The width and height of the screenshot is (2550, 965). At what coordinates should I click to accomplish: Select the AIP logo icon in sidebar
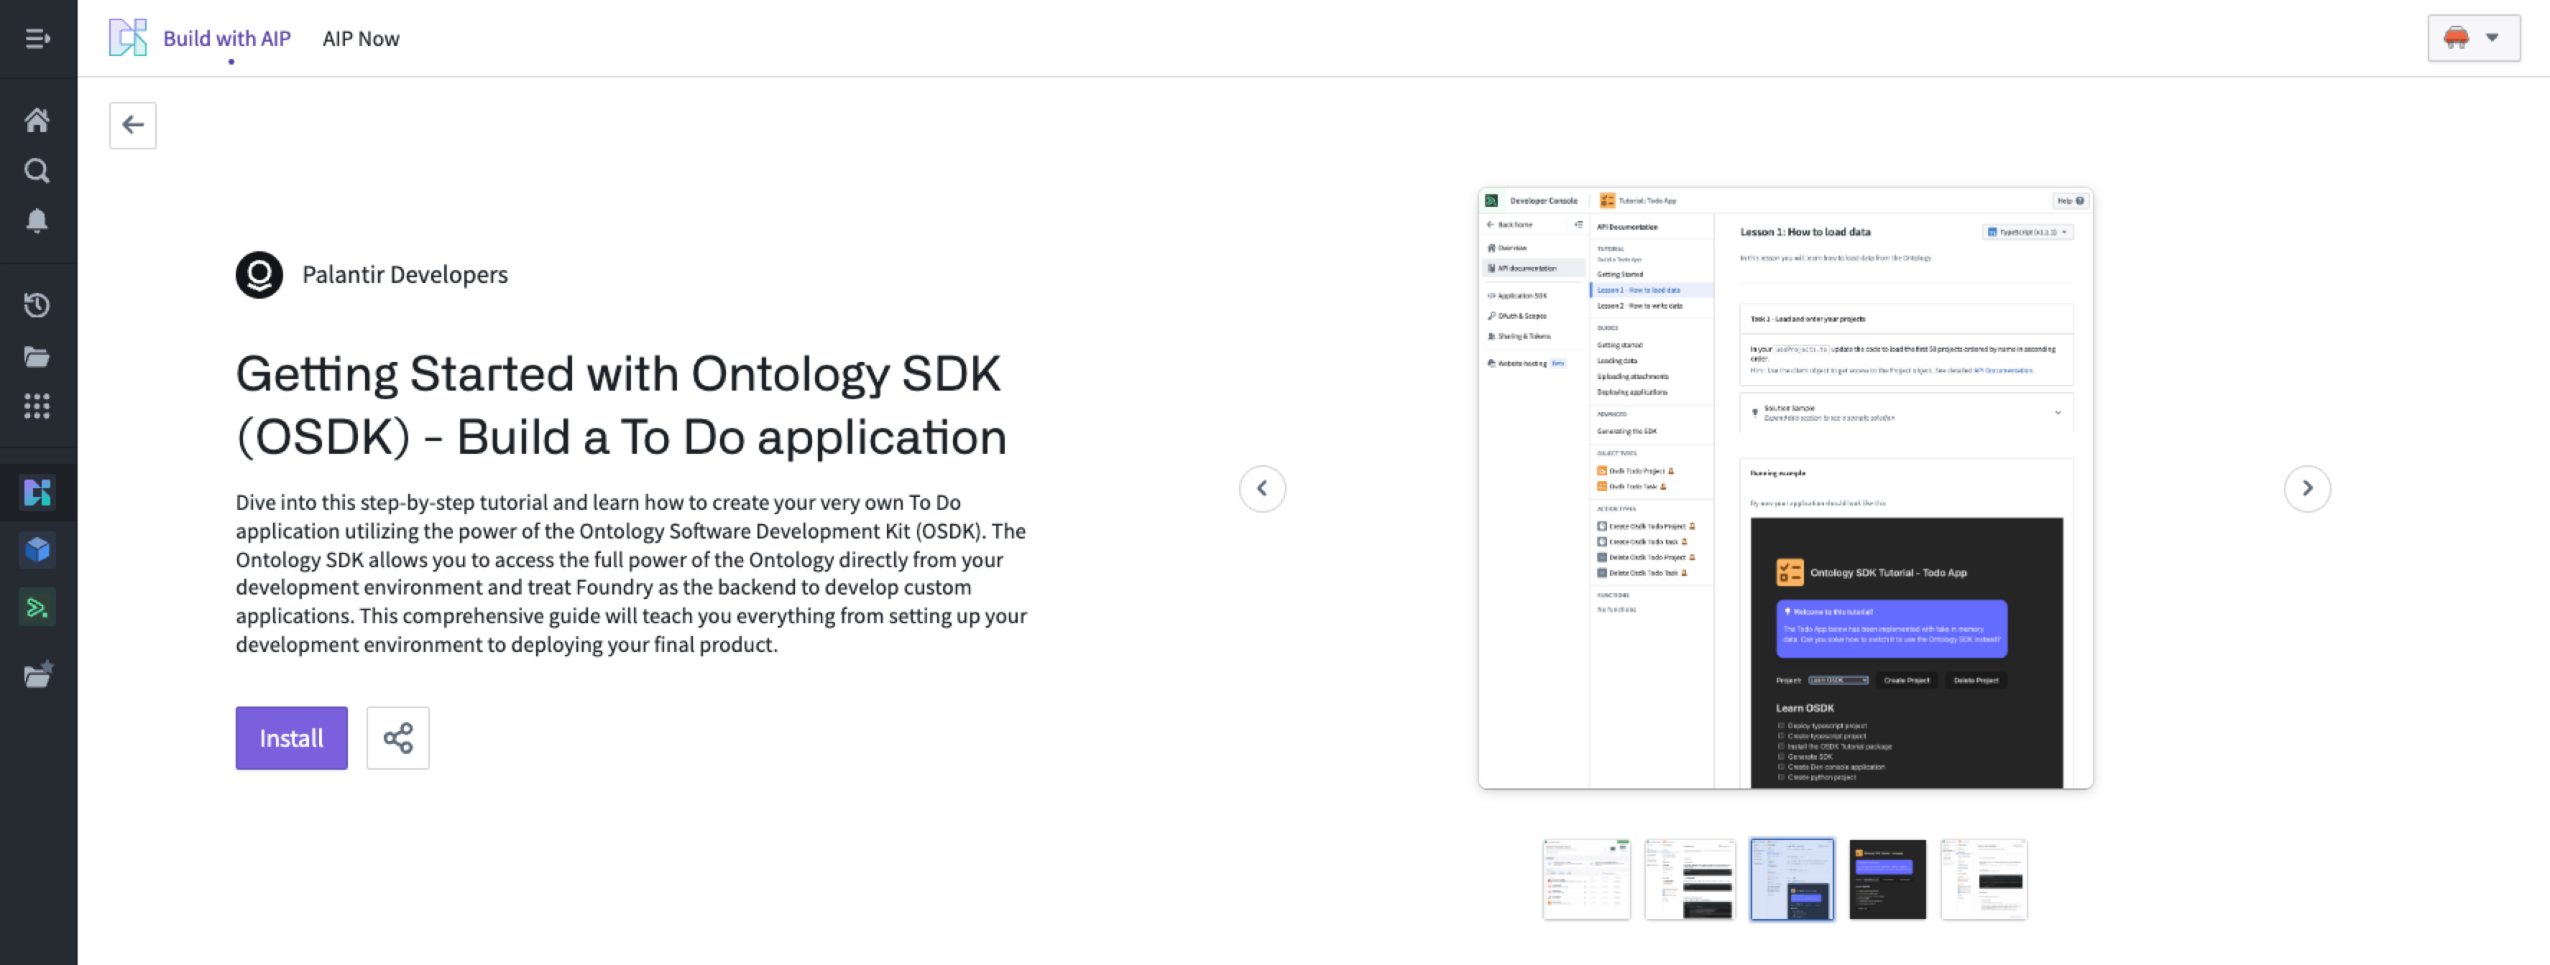[38, 492]
